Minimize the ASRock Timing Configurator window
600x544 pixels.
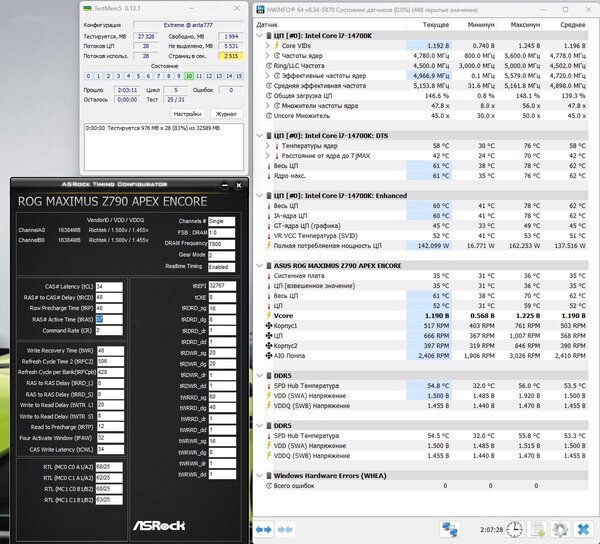pyautogui.click(x=225, y=186)
